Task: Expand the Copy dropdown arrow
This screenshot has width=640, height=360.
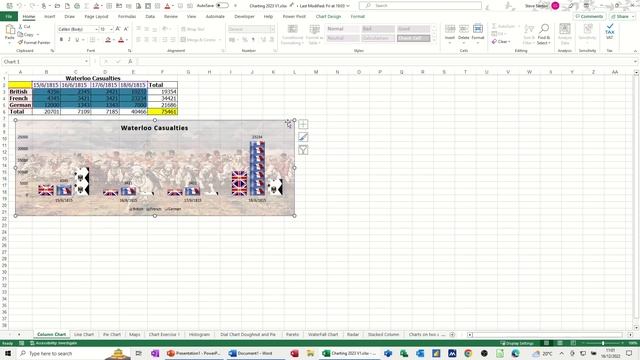Action: [x=38, y=35]
